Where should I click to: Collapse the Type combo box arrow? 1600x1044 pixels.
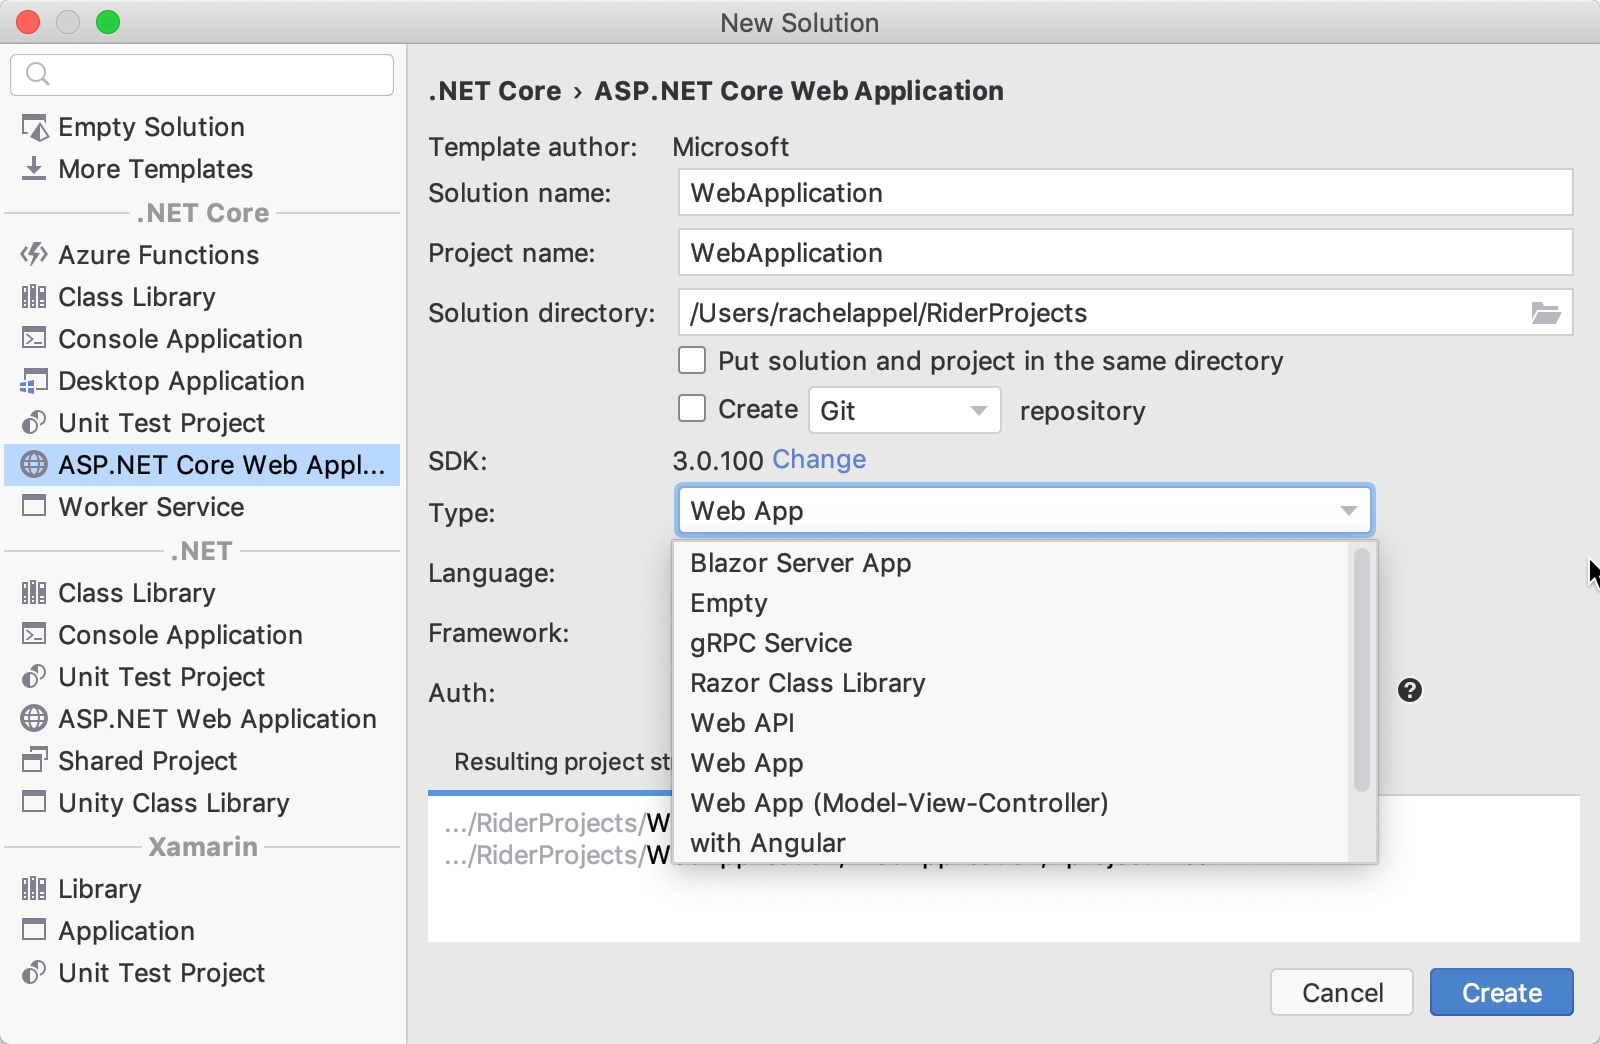click(1348, 511)
